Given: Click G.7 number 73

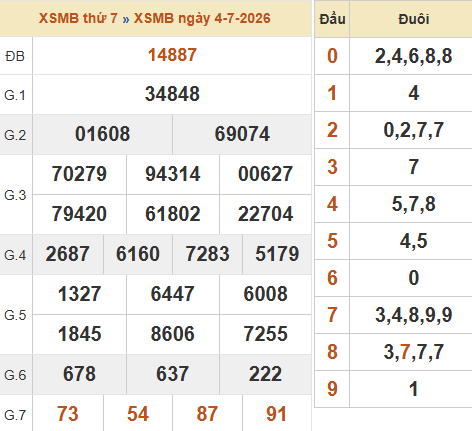Looking at the screenshot, I should [x=68, y=414].
